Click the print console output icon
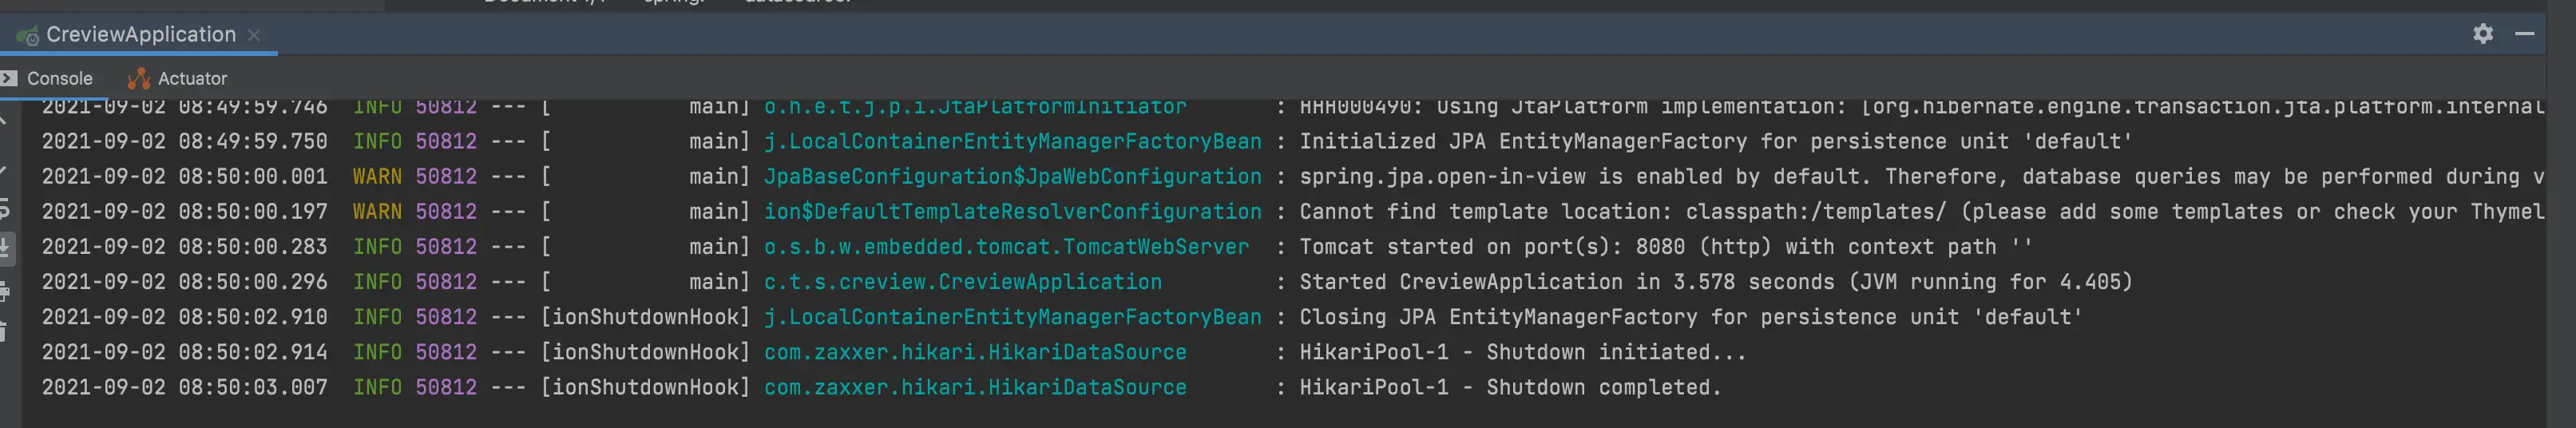The width and height of the screenshot is (2576, 428). point(4,292)
